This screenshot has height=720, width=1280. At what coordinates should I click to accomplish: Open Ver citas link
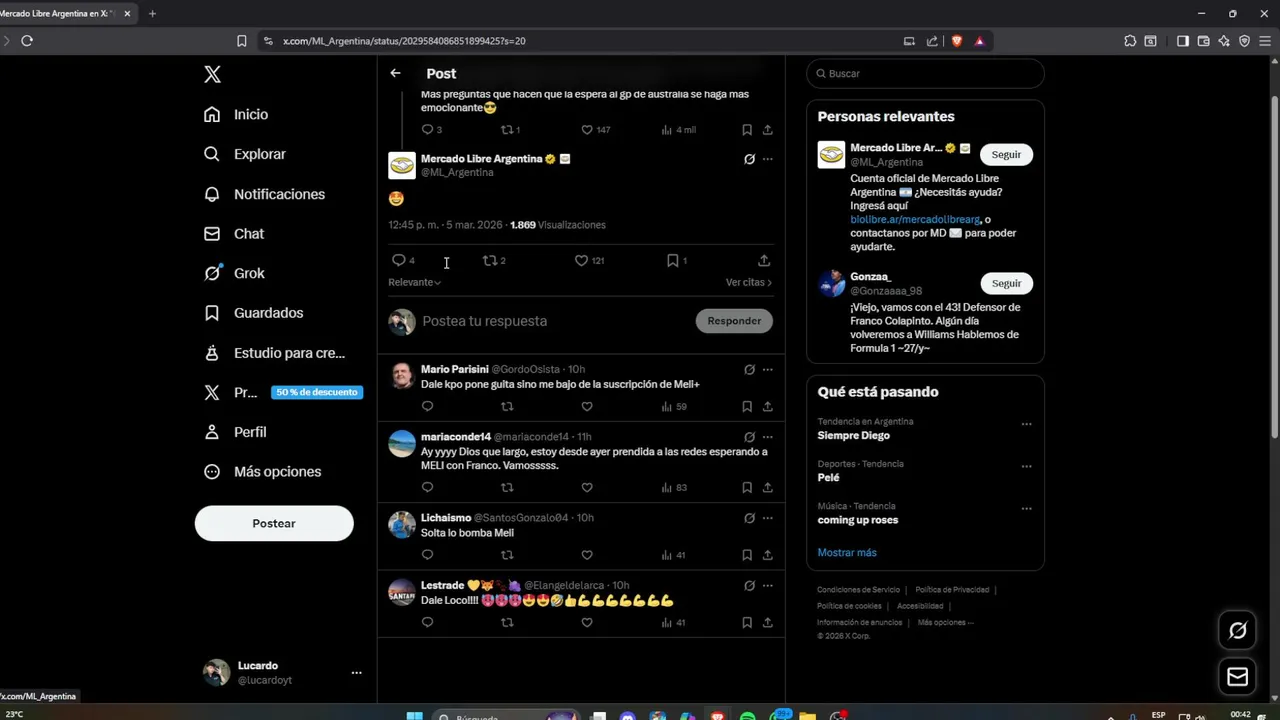tap(748, 282)
